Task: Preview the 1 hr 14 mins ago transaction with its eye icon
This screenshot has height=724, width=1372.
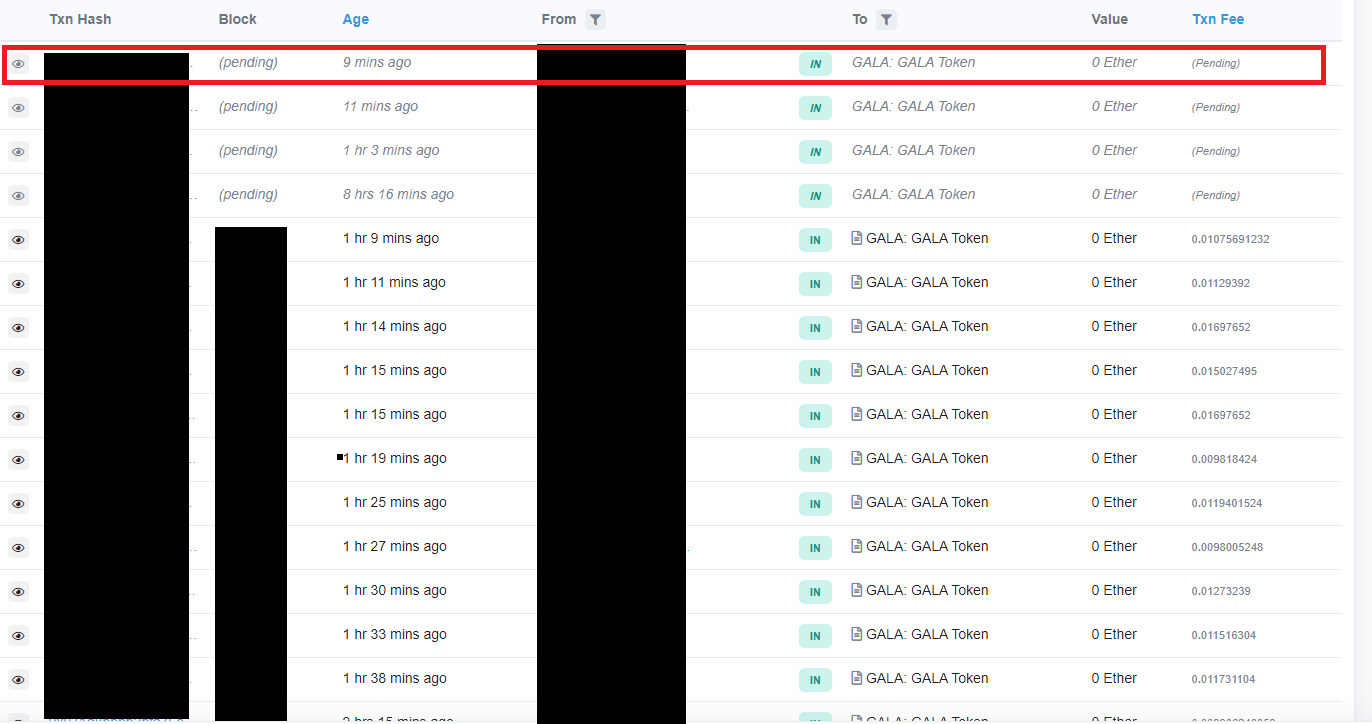Action: click(18, 328)
